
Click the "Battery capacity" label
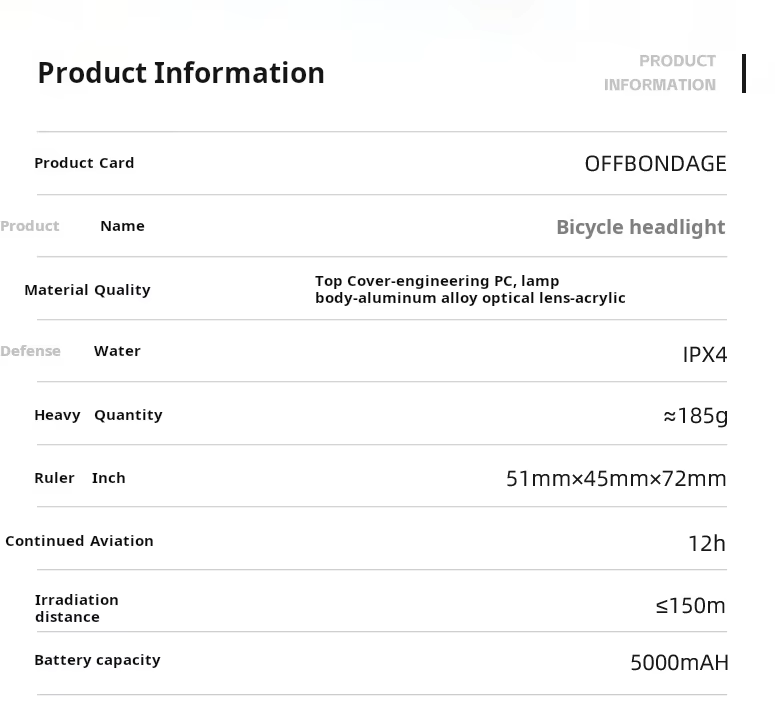click(x=97, y=660)
